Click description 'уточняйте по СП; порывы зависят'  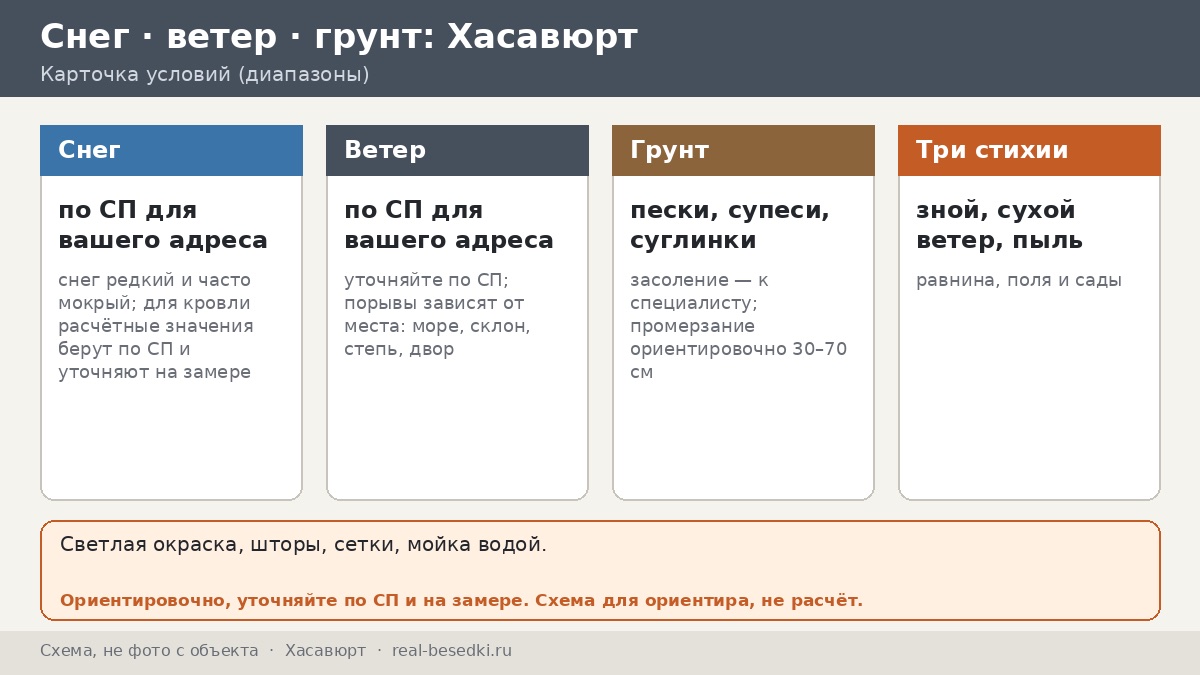pyautogui.click(x=437, y=314)
